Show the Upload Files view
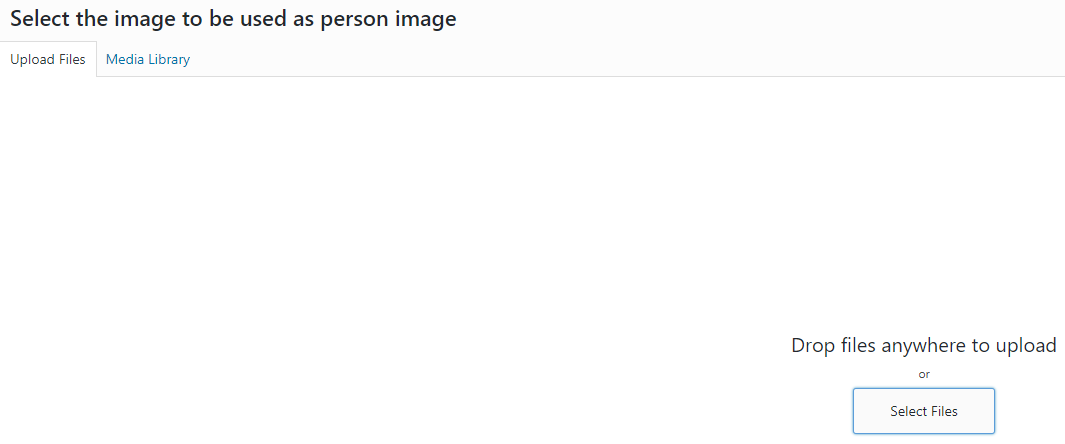The width and height of the screenshot is (1065, 444). 48,59
